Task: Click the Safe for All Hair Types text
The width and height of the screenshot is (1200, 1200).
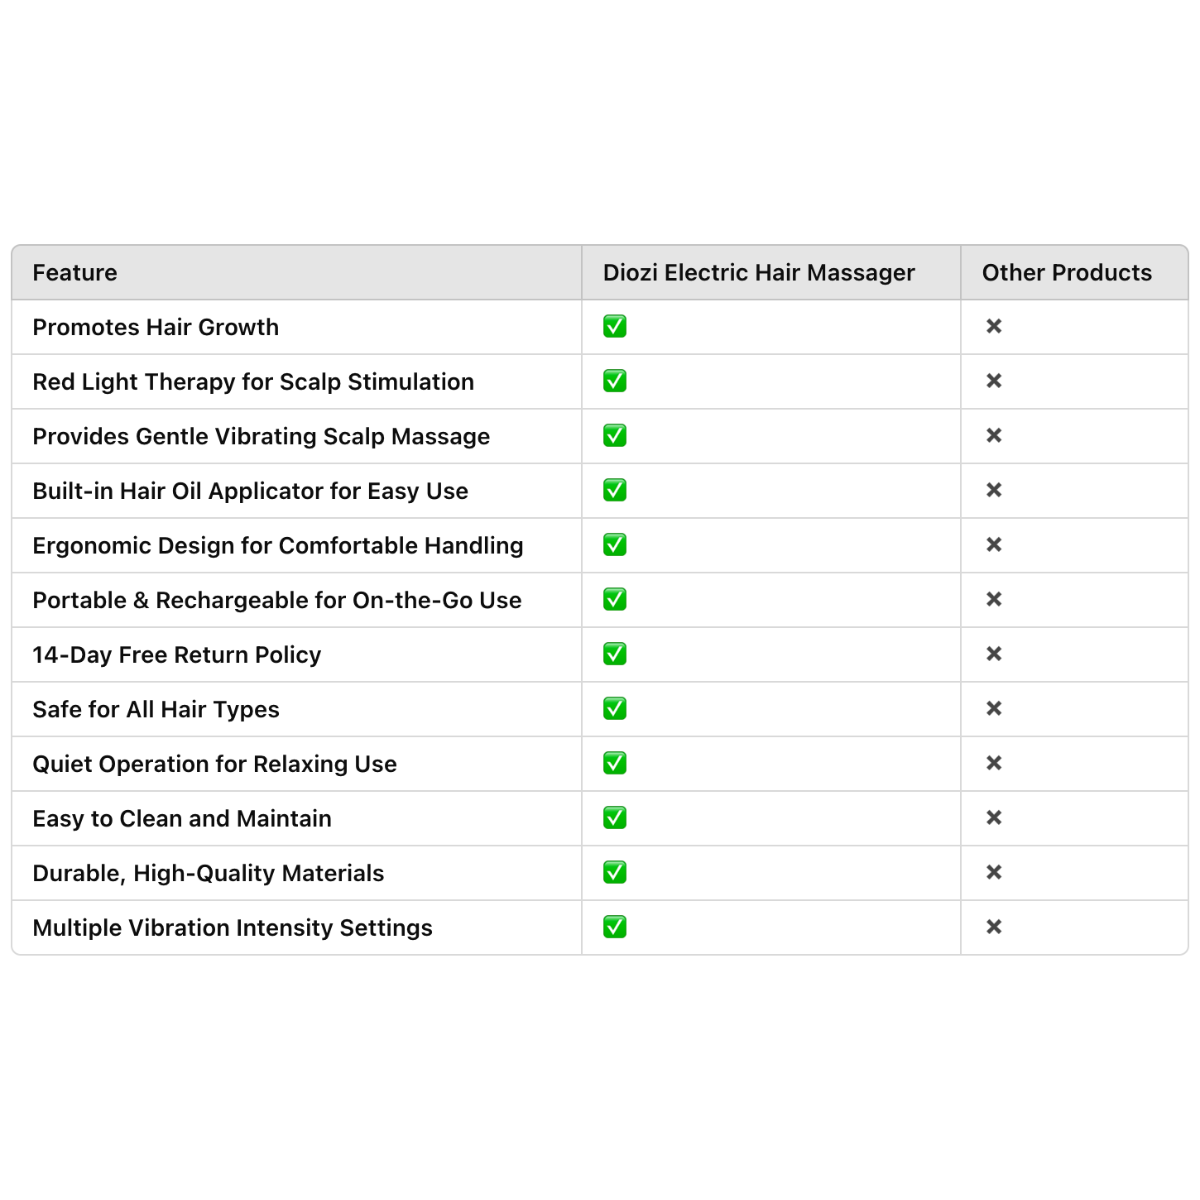Action: 156,710
